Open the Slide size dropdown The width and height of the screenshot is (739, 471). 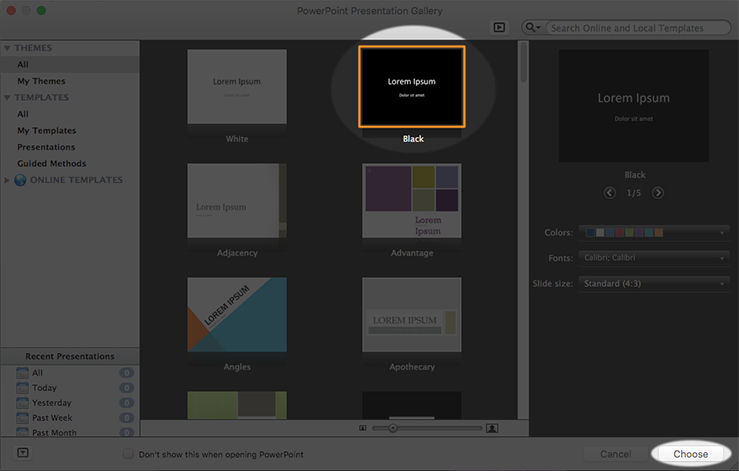tap(654, 283)
